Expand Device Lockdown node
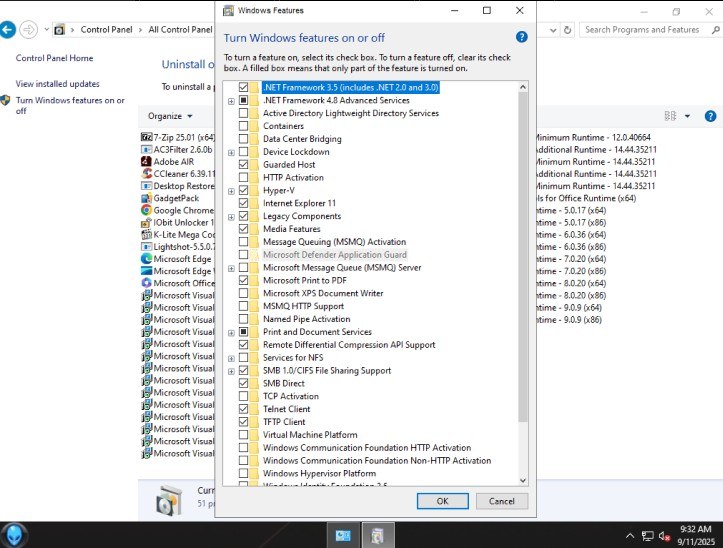The width and height of the screenshot is (723, 548). (231, 153)
